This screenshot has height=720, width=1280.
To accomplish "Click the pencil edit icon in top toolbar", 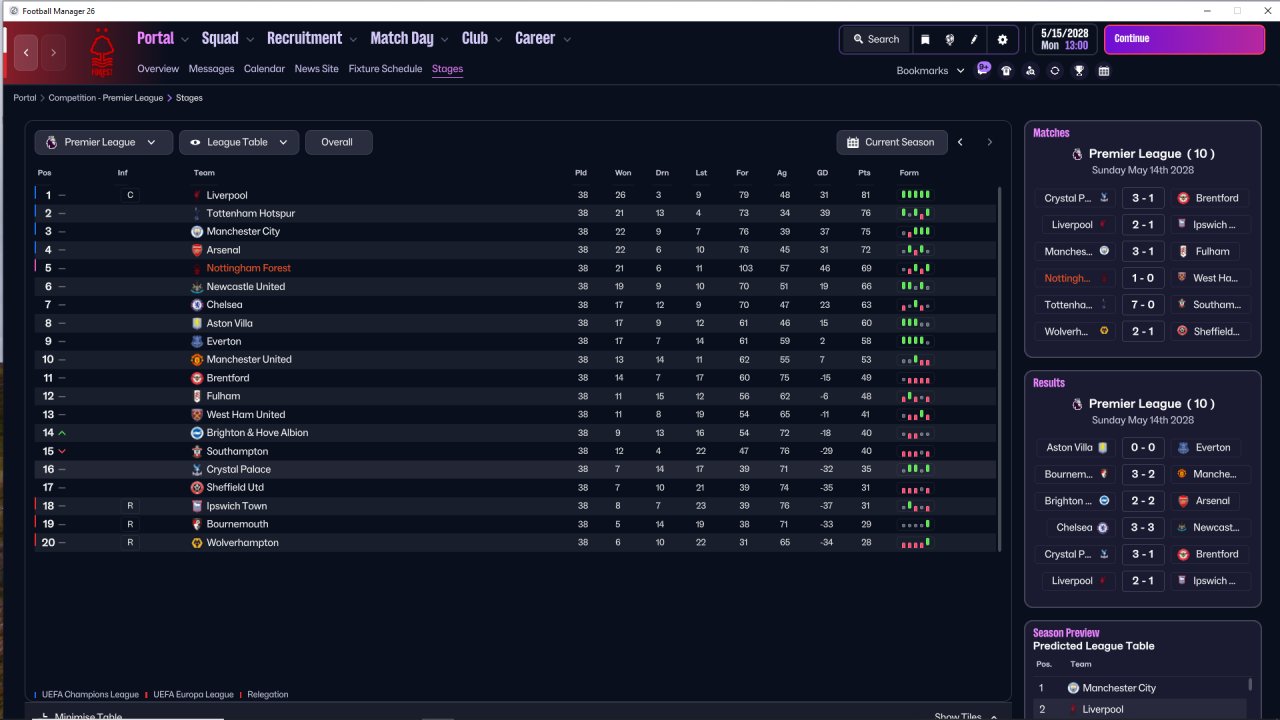I will click(x=974, y=39).
